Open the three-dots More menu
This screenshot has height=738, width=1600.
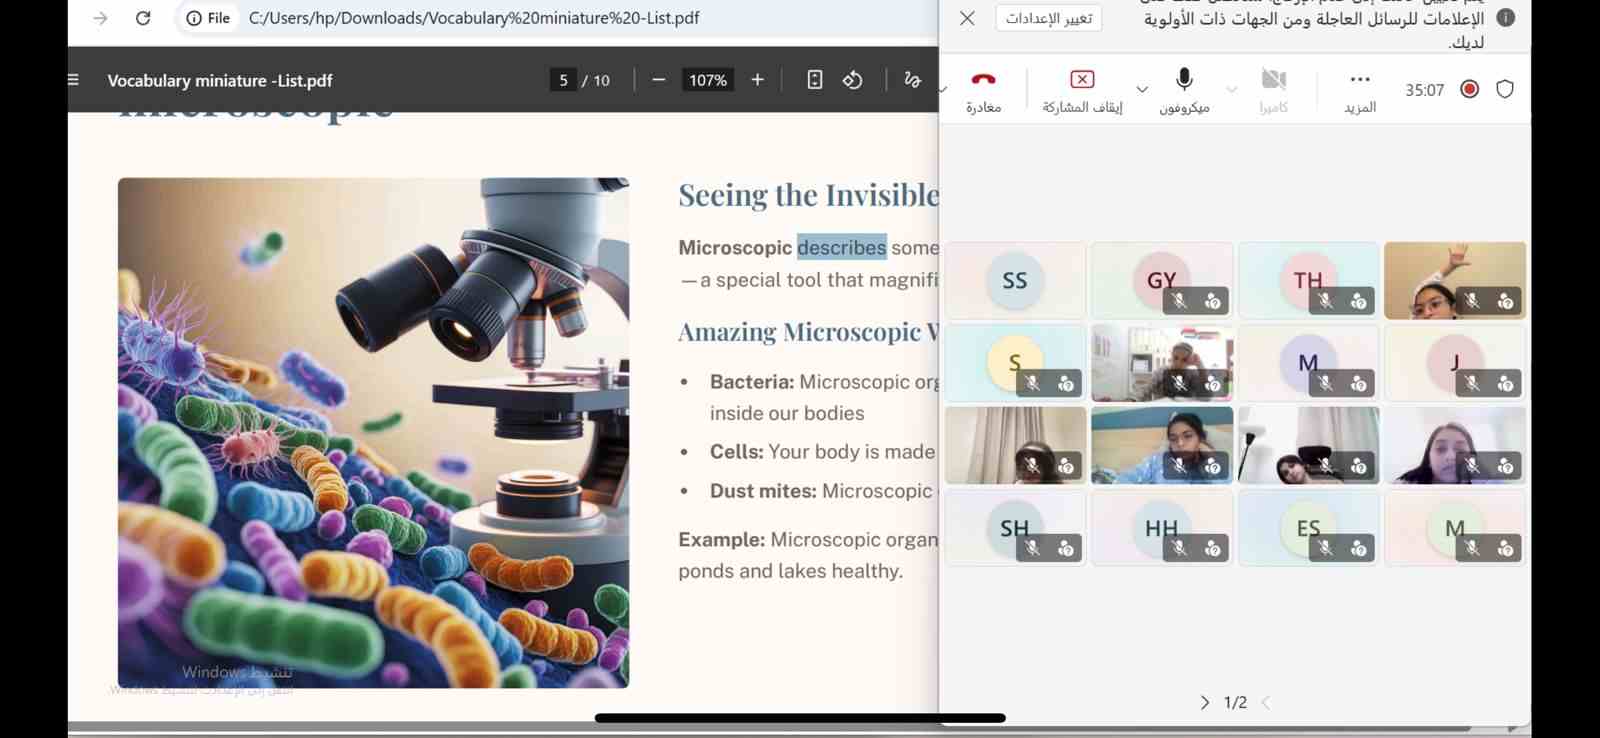[1359, 80]
